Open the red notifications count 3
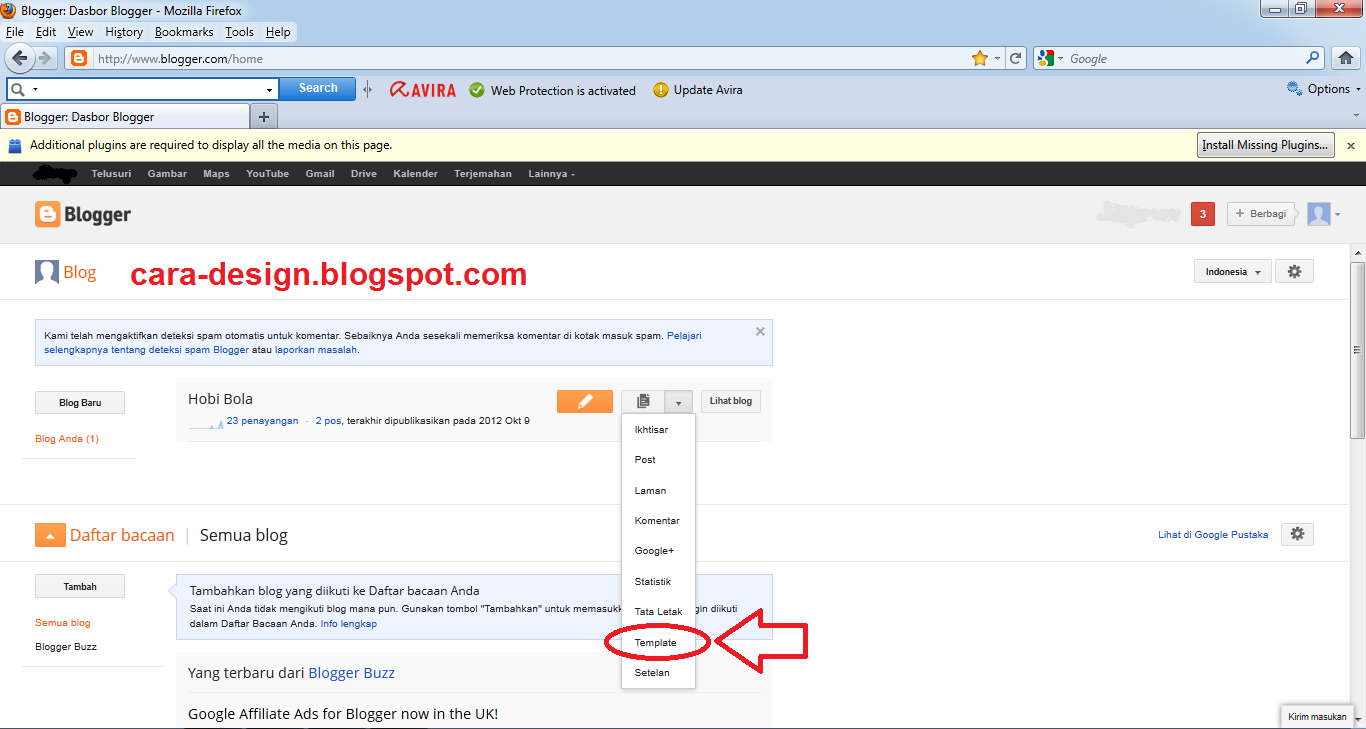 (x=1203, y=214)
